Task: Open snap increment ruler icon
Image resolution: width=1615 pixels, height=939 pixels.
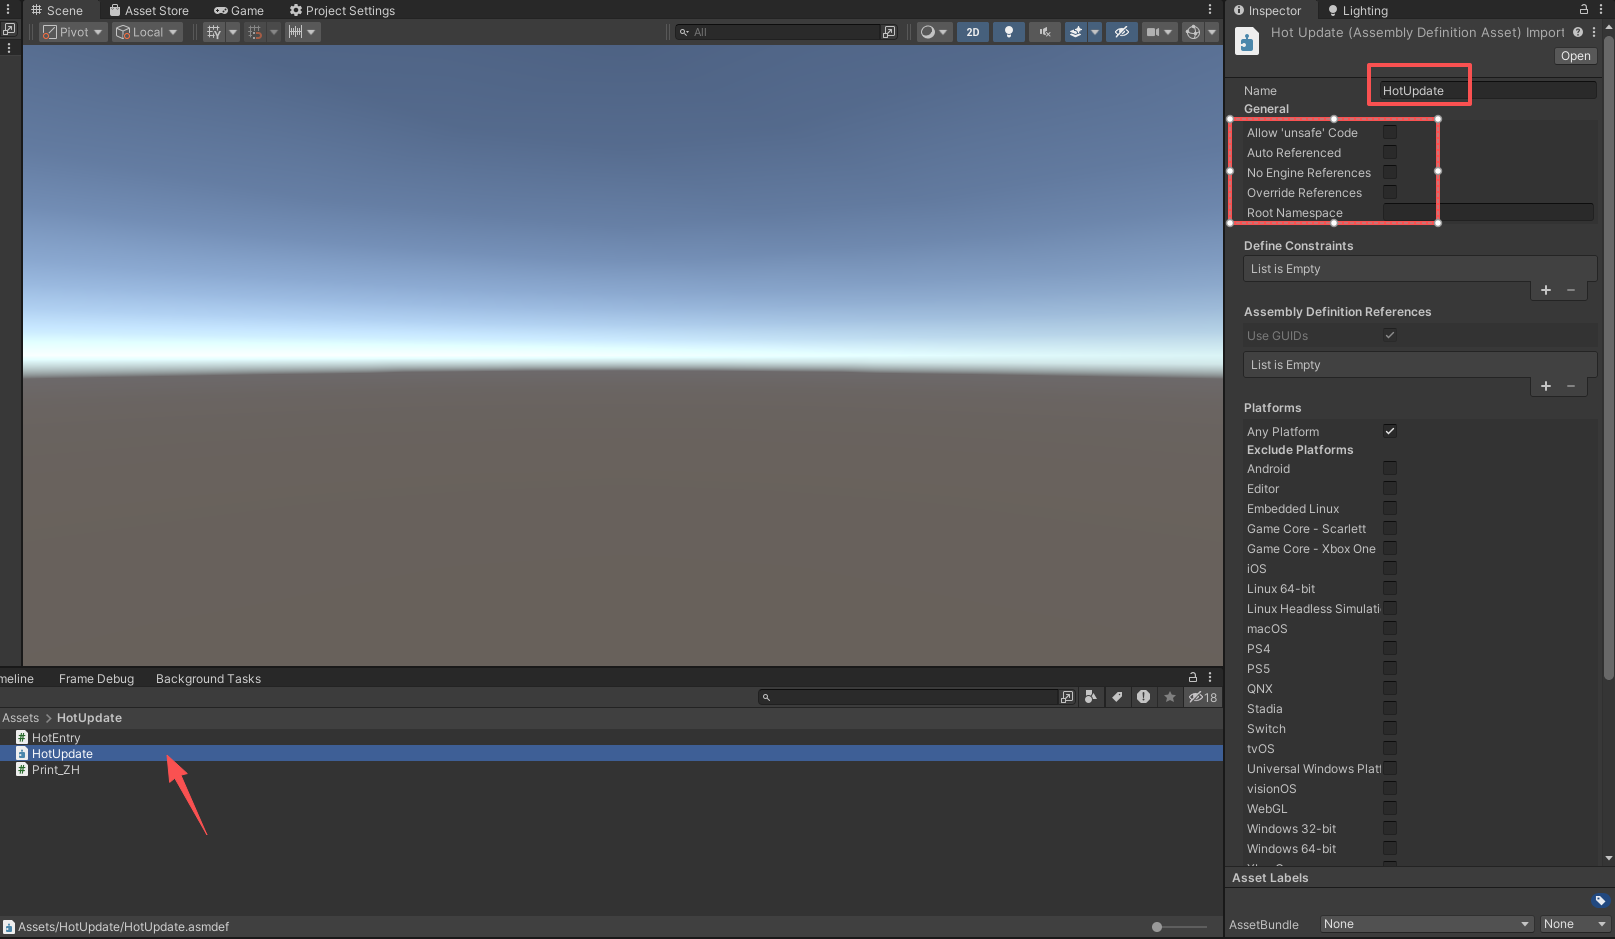Action: [295, 32]
